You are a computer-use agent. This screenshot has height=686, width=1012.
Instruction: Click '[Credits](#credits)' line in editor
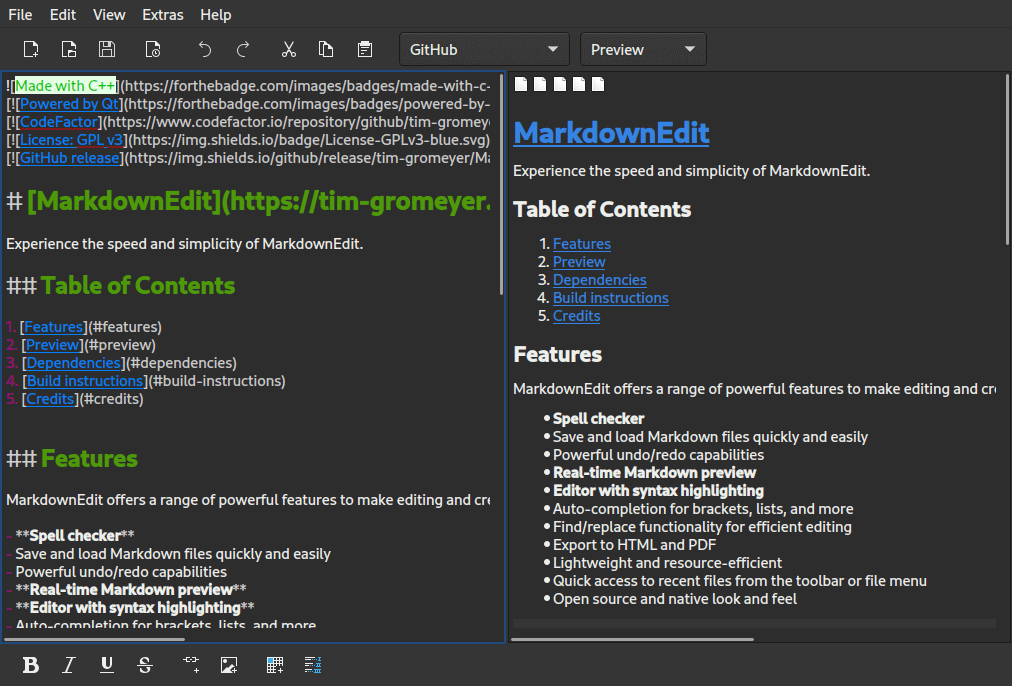coord(75,399)
